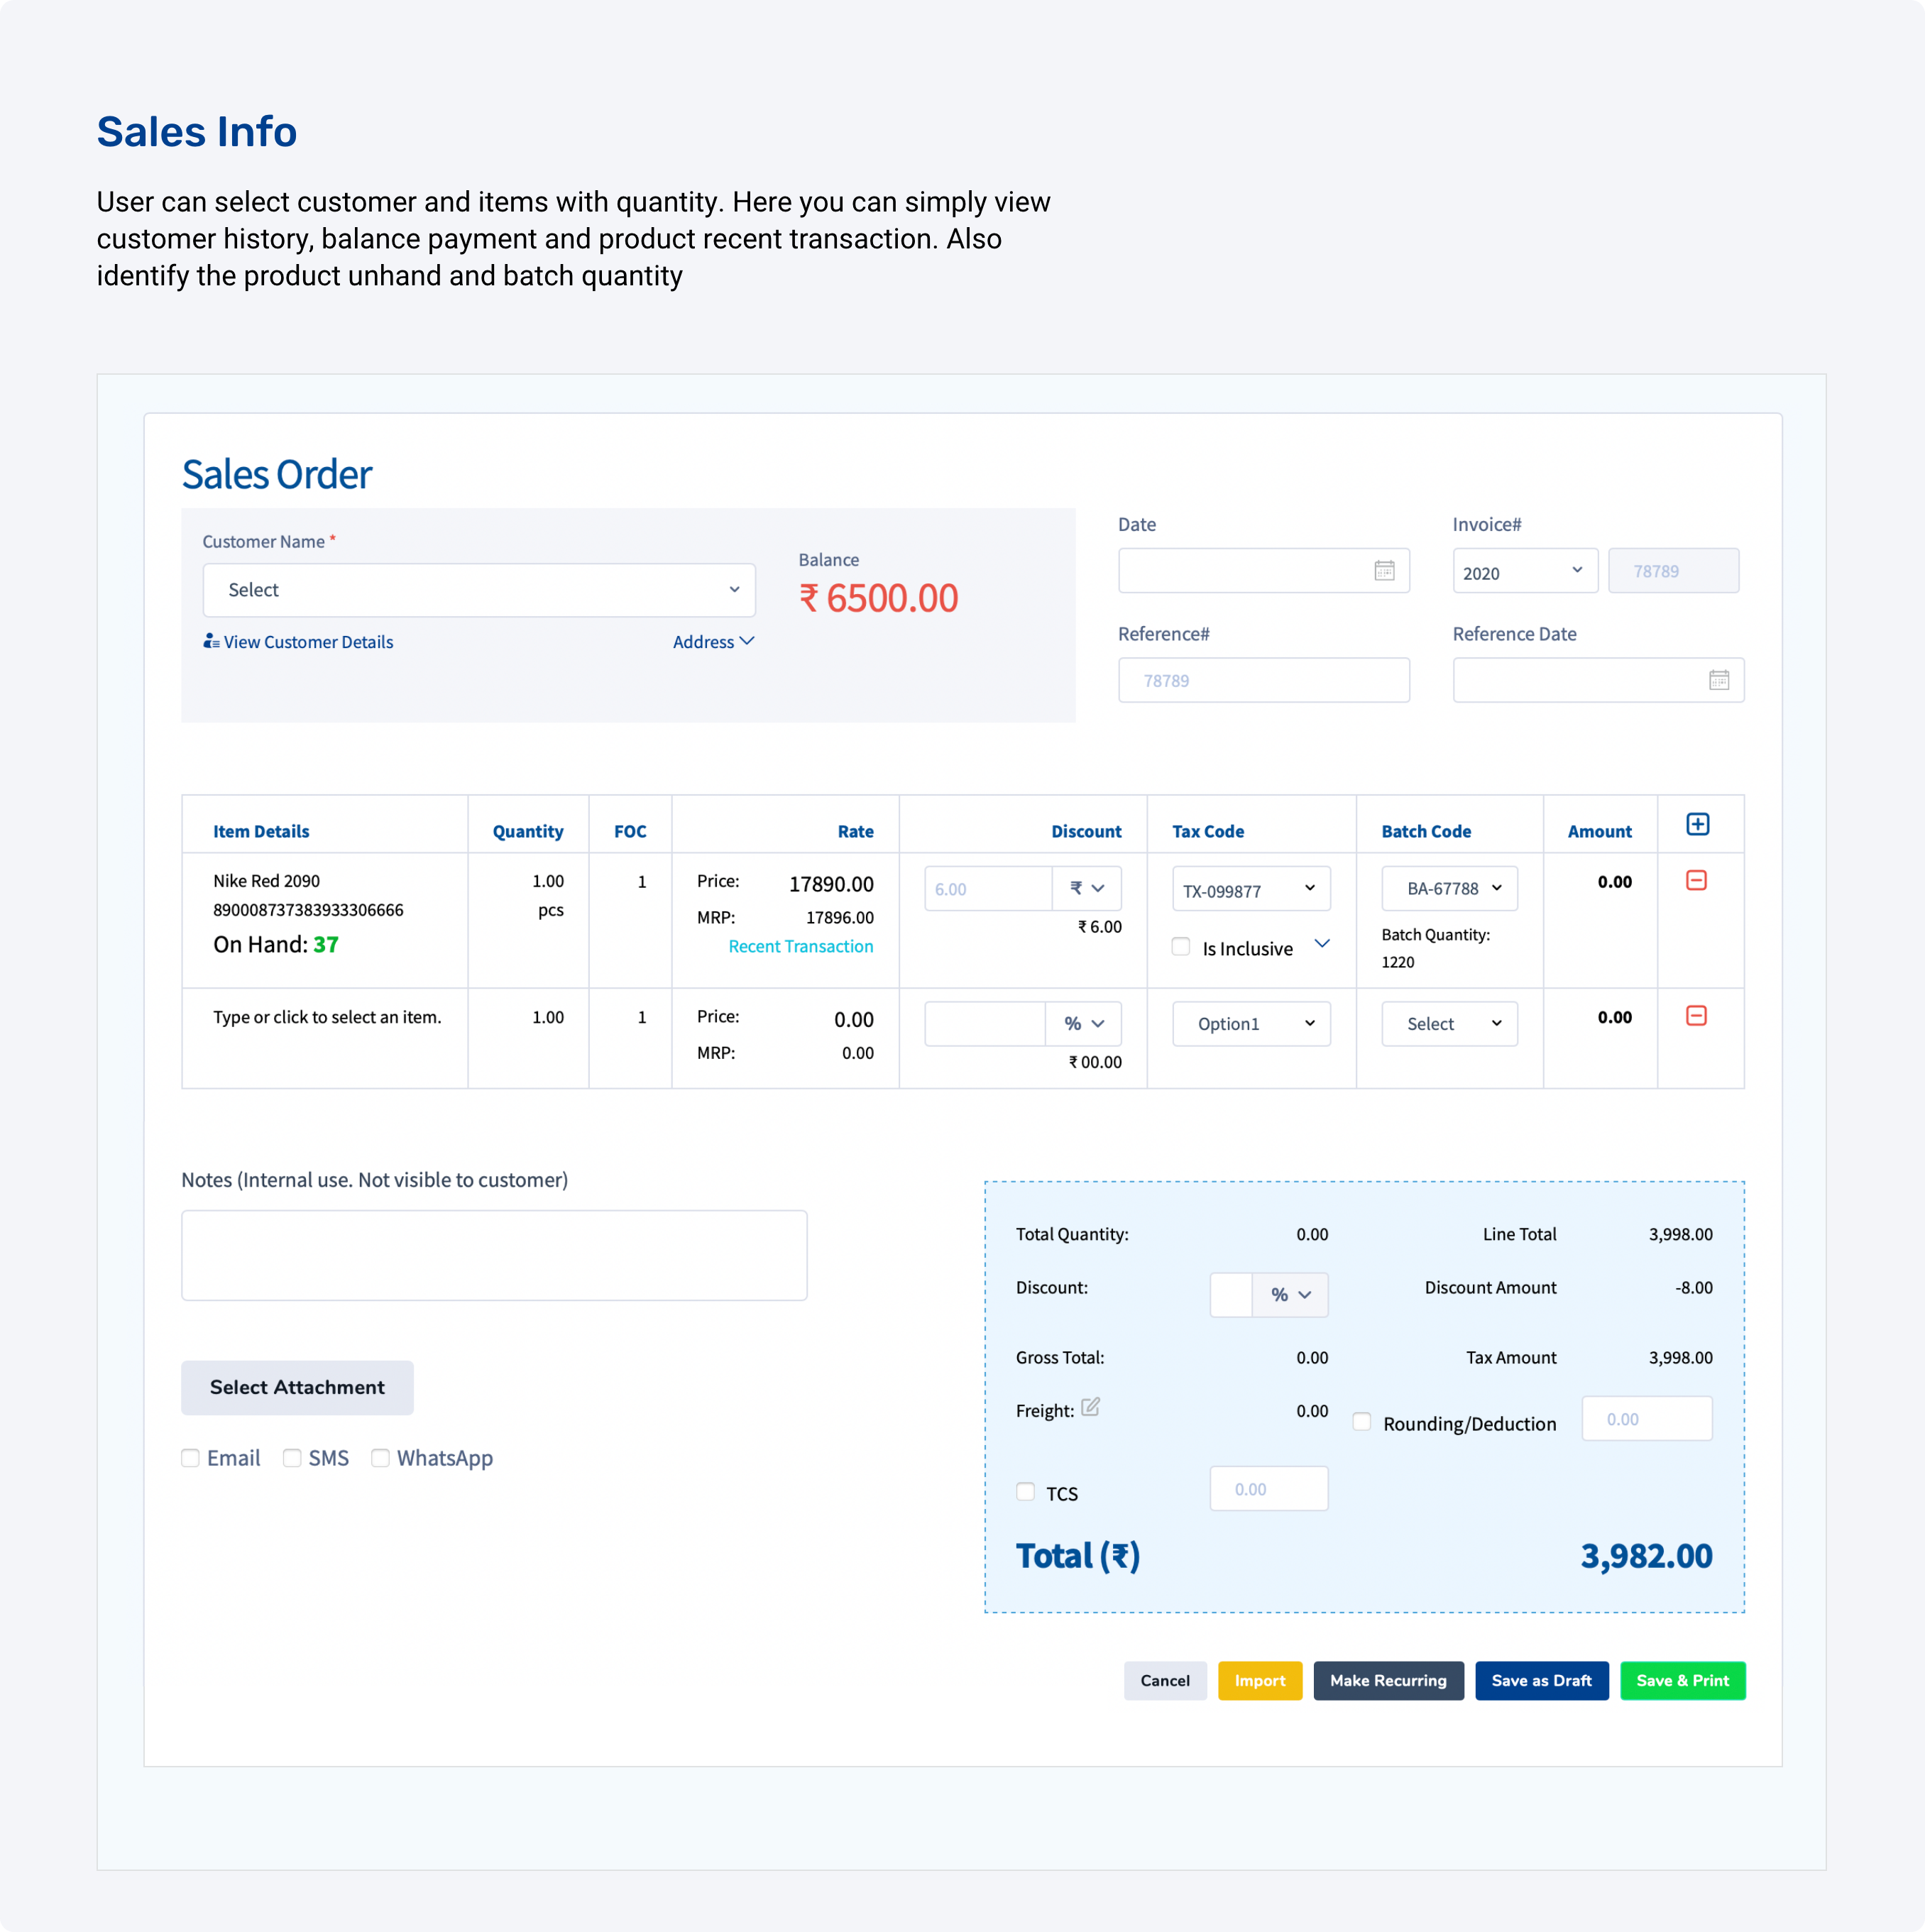Click the Discount Amount -8.00 value
This screenshot has height=1932, width=1925.
click(1694, 1288)
